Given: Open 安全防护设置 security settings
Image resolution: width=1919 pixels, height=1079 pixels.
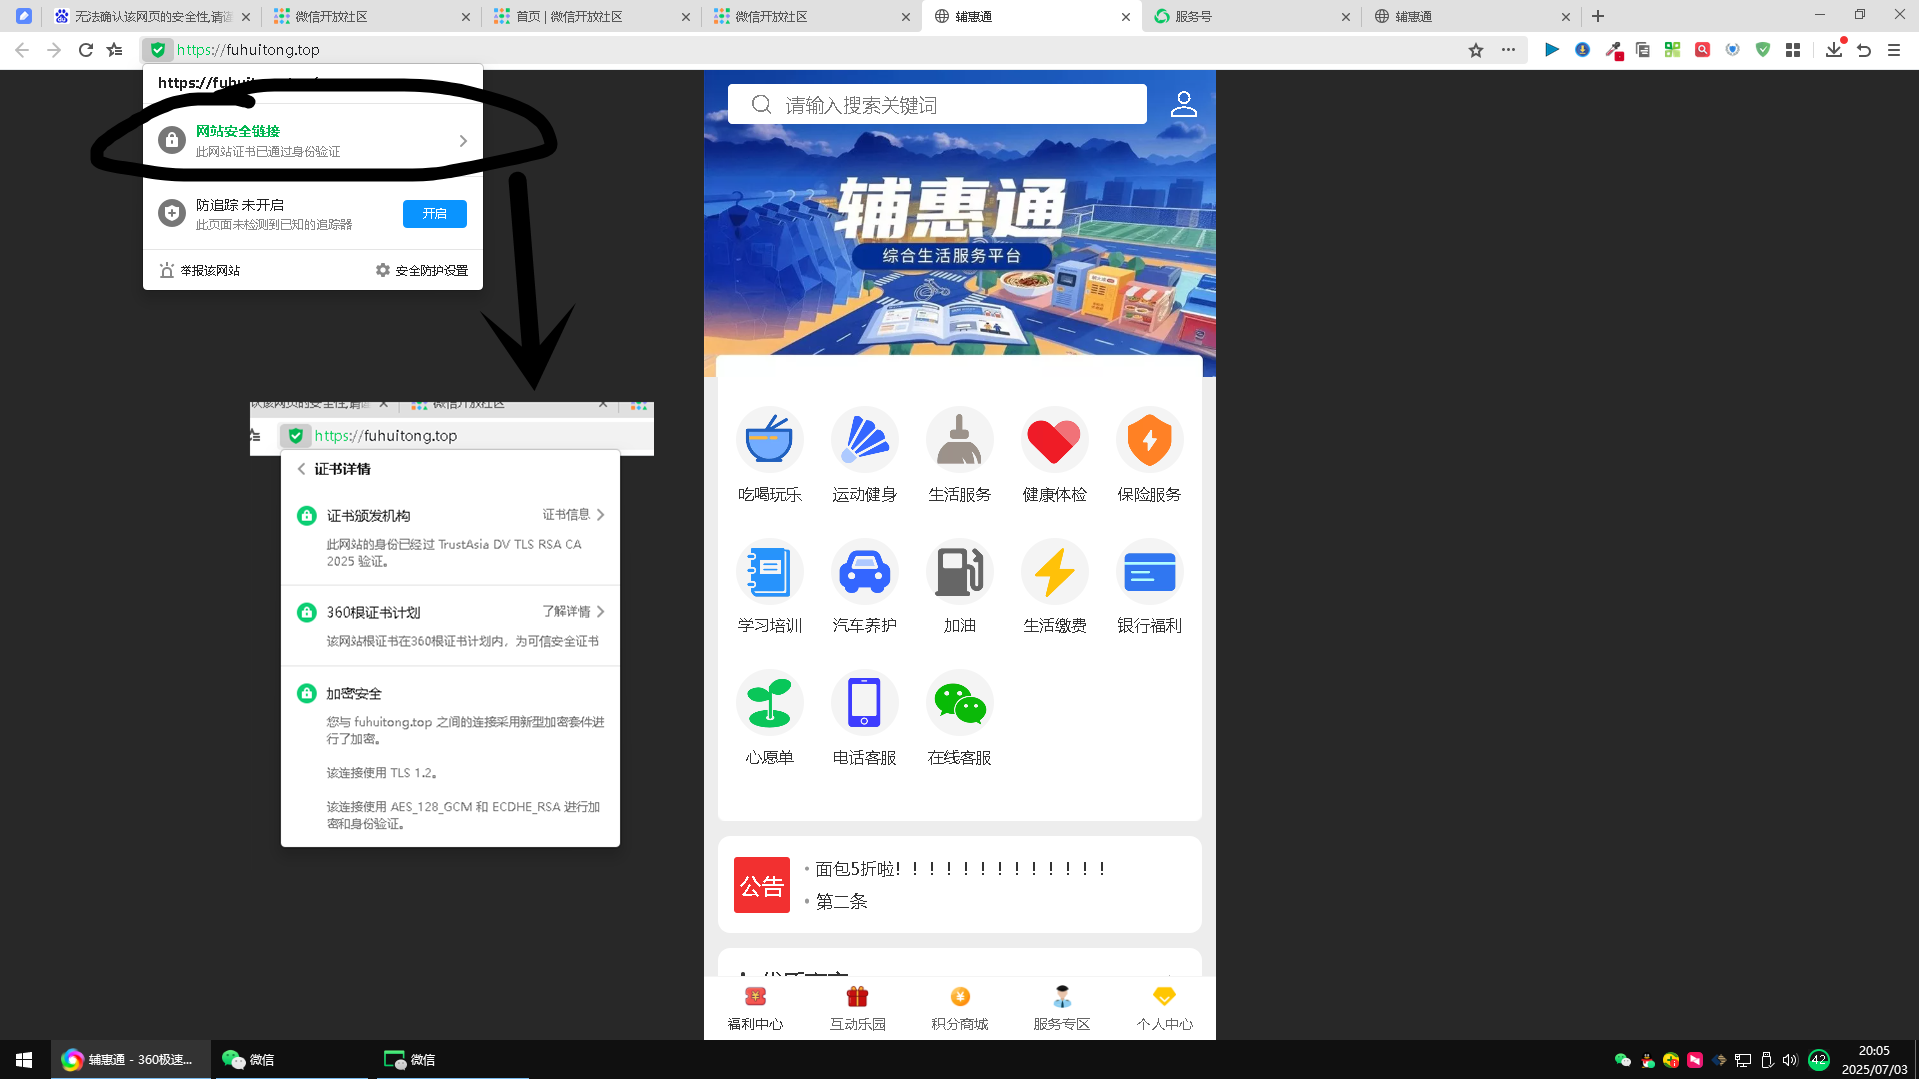Looking at the screenshot, I should pos(422,271).
